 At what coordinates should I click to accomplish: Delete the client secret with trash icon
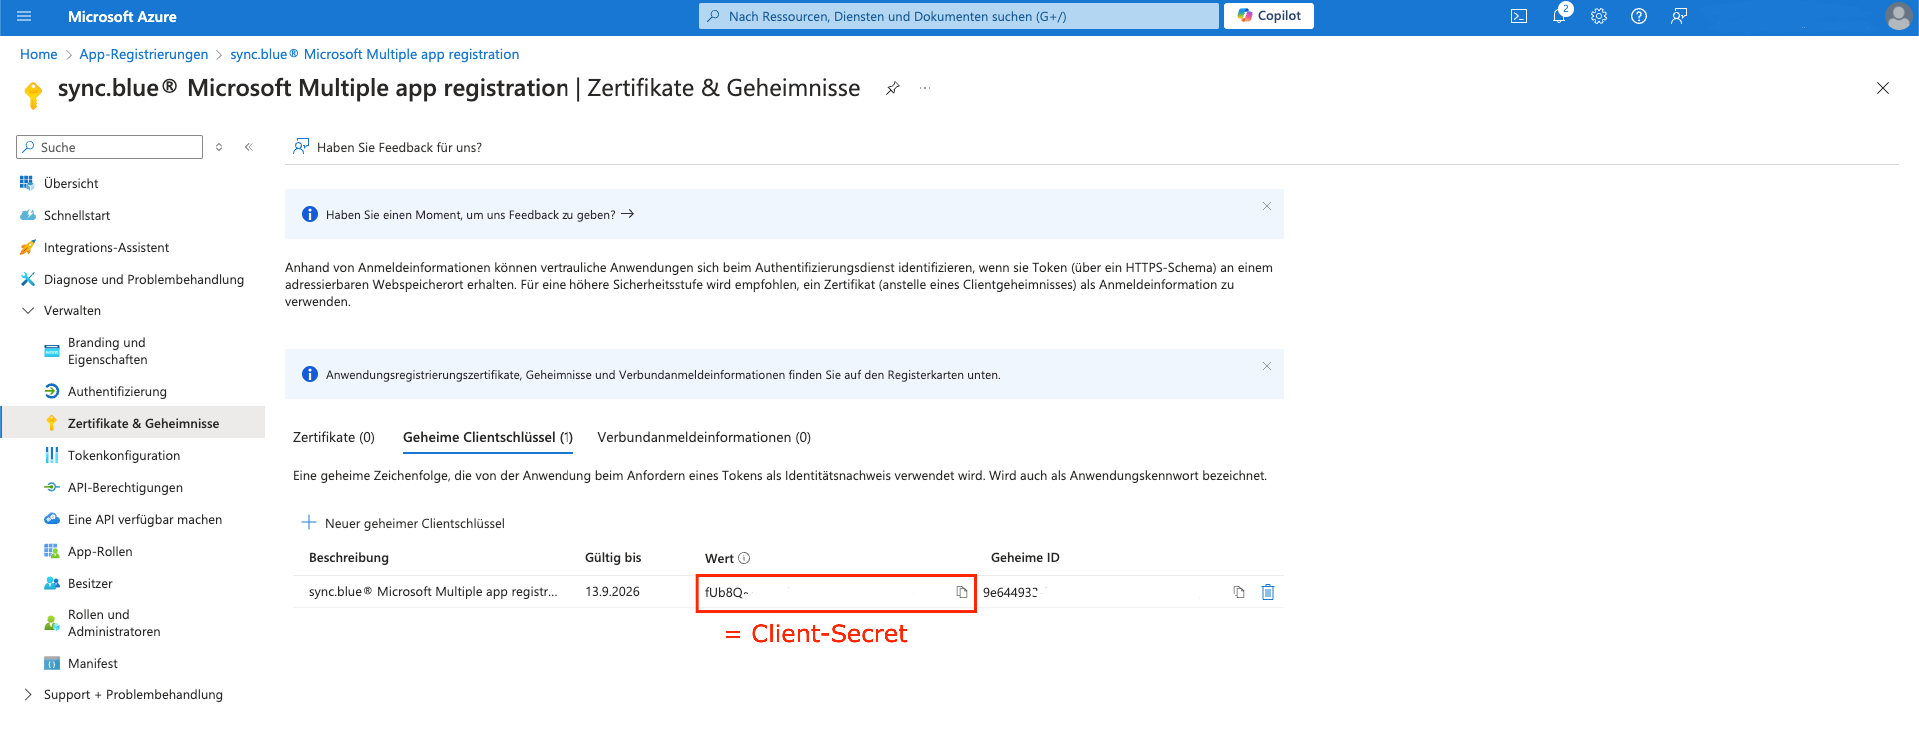(1268, 592)
